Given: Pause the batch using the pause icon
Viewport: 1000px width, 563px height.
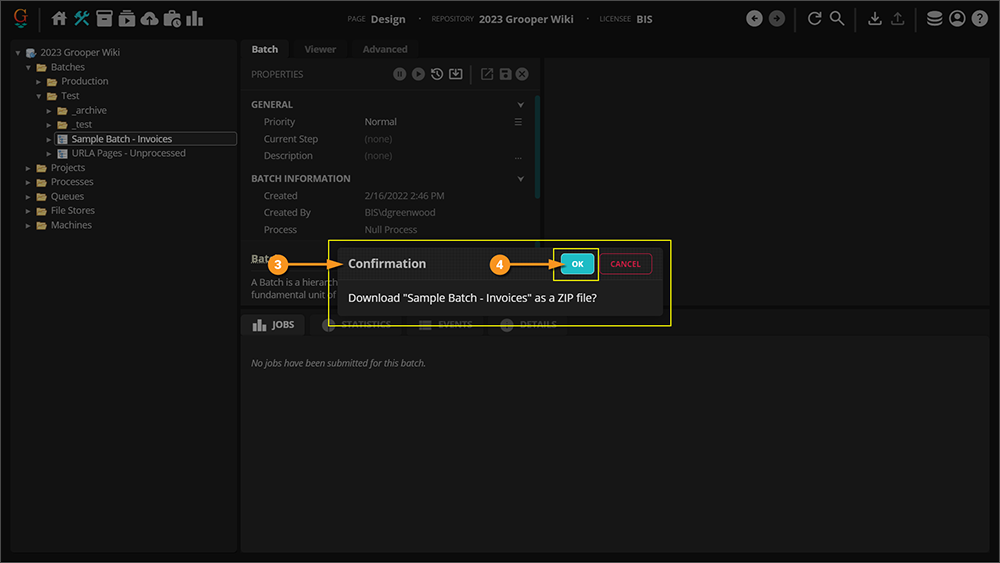Looking at the screenshot, I should [399, 74].
